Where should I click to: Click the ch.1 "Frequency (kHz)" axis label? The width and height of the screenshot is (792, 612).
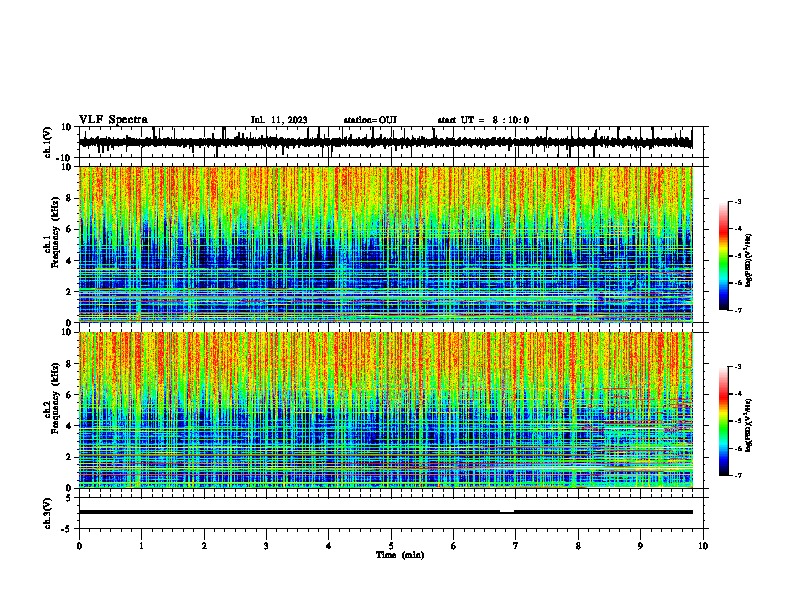tap(55, 233)
